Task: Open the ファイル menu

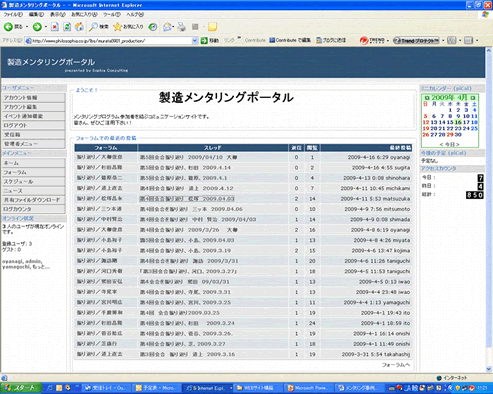Action: tap(13, 15)
